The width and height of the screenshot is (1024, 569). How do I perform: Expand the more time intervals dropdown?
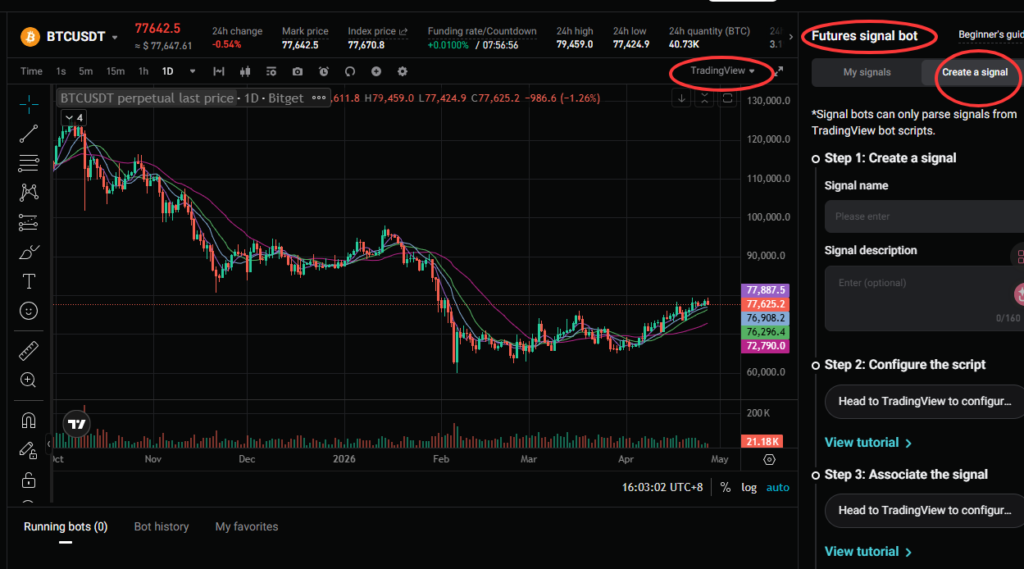(x=192, y=71)
